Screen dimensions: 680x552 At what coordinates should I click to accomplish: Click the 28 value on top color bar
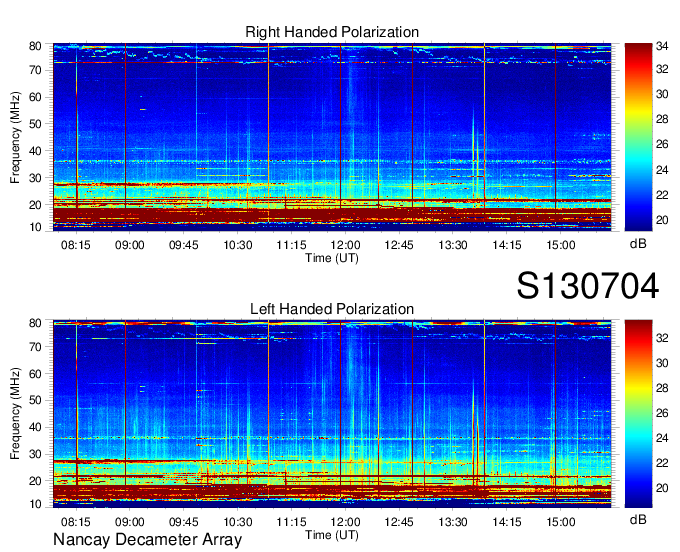pos(662,119)
